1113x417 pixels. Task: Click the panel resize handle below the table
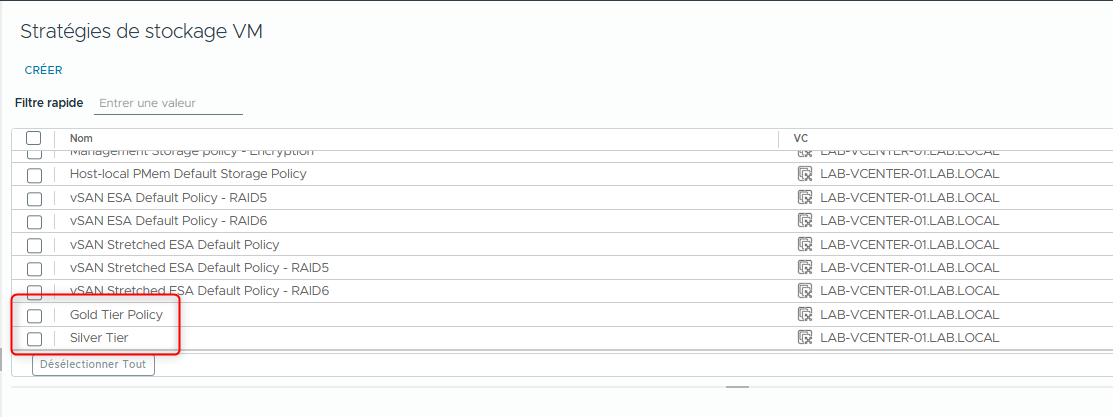(737, 386)
